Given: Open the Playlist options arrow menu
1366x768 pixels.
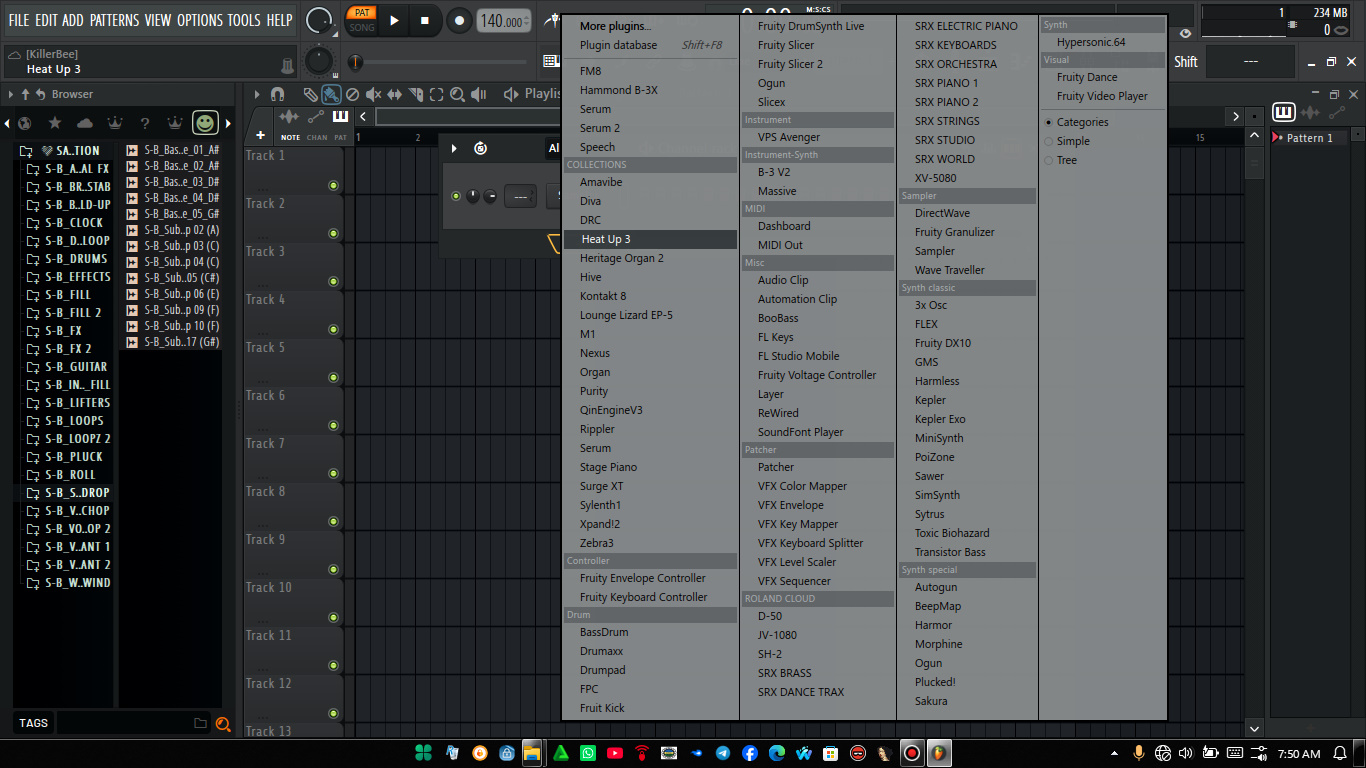Looking at the screenshot, I should pyautogui.click(x=256, y=94).
